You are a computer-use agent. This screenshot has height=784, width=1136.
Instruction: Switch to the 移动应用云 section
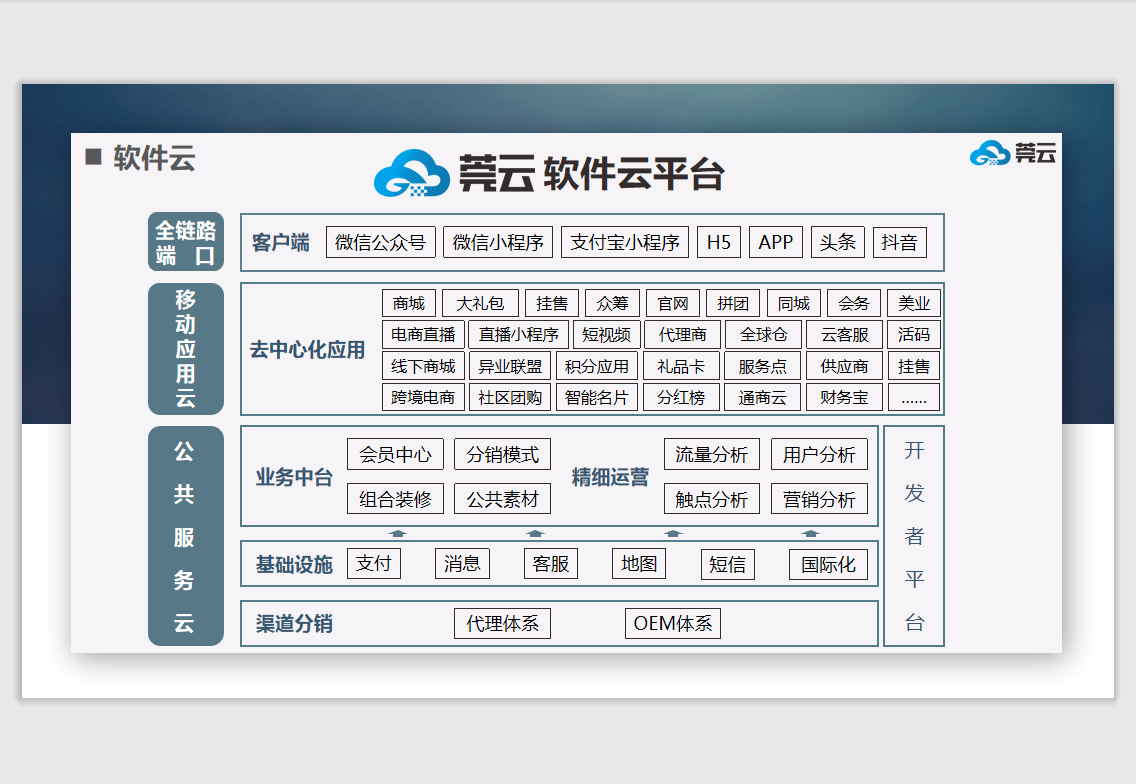[x=185, y=349]
